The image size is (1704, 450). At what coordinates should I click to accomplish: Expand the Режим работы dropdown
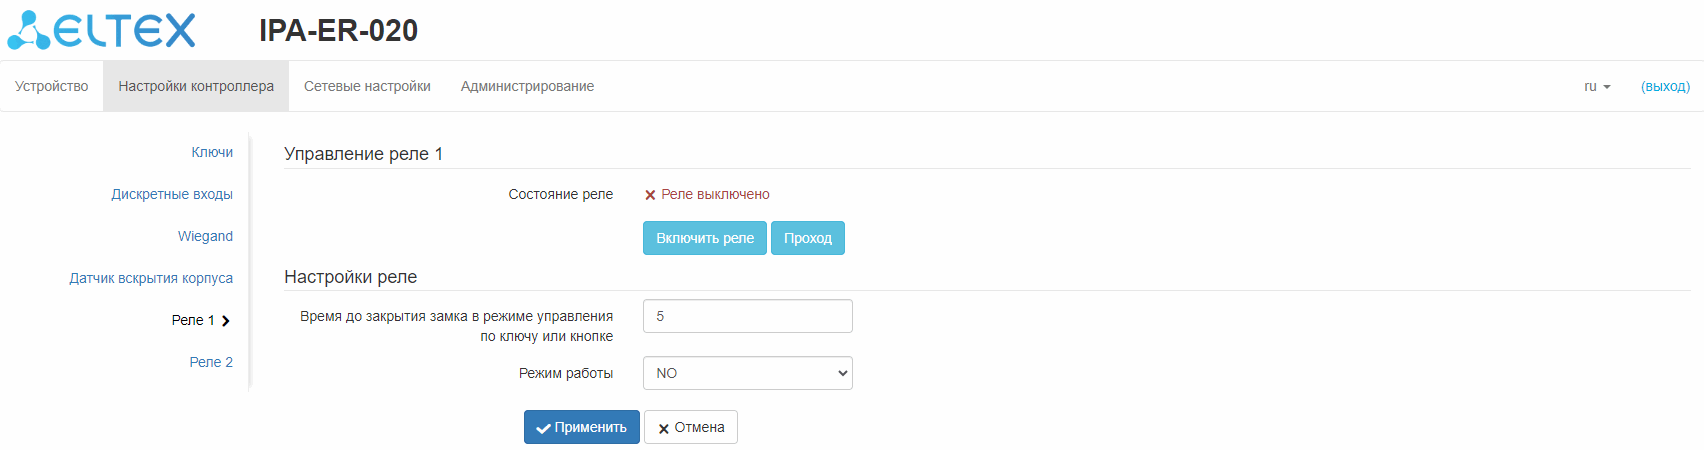click(747, 373)
